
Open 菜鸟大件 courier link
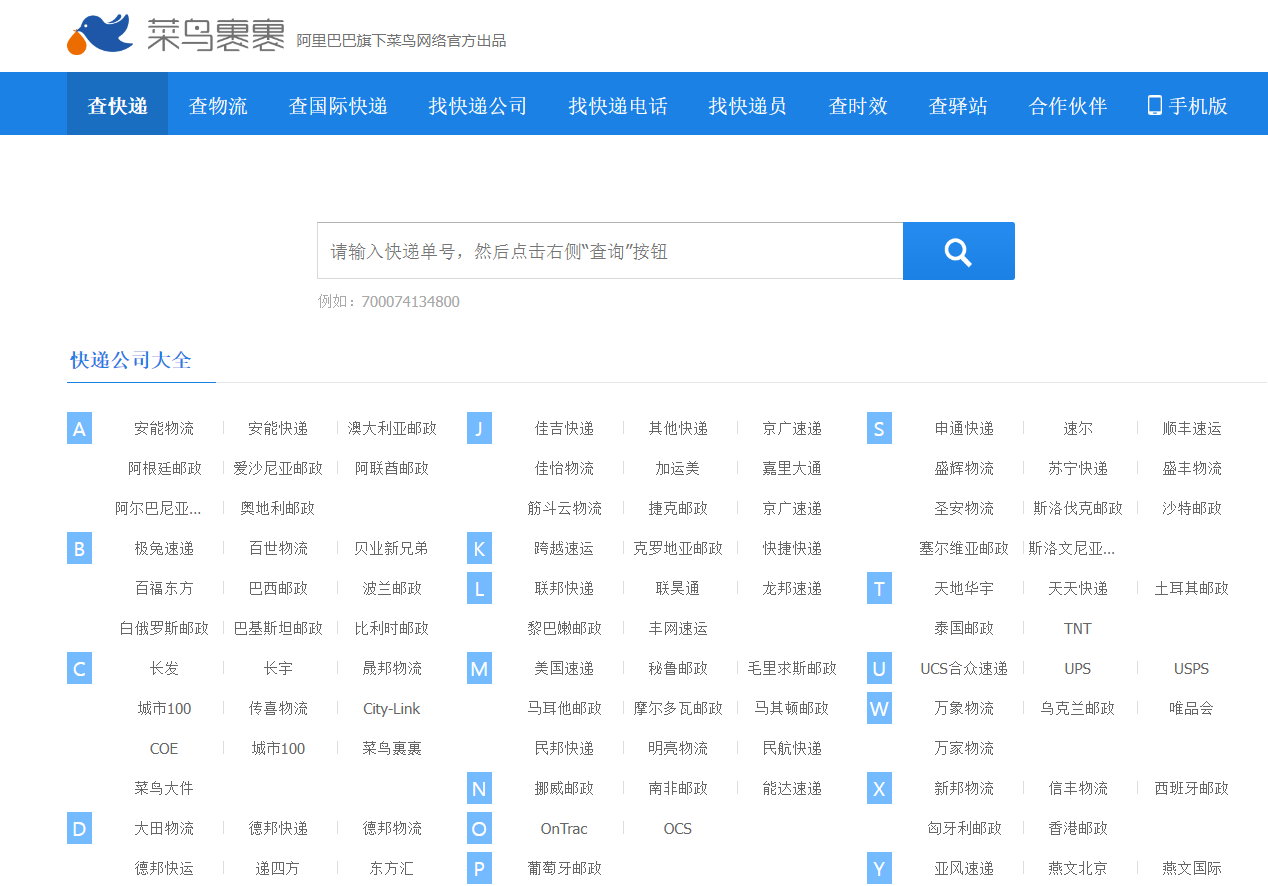(x=164, y=788)
